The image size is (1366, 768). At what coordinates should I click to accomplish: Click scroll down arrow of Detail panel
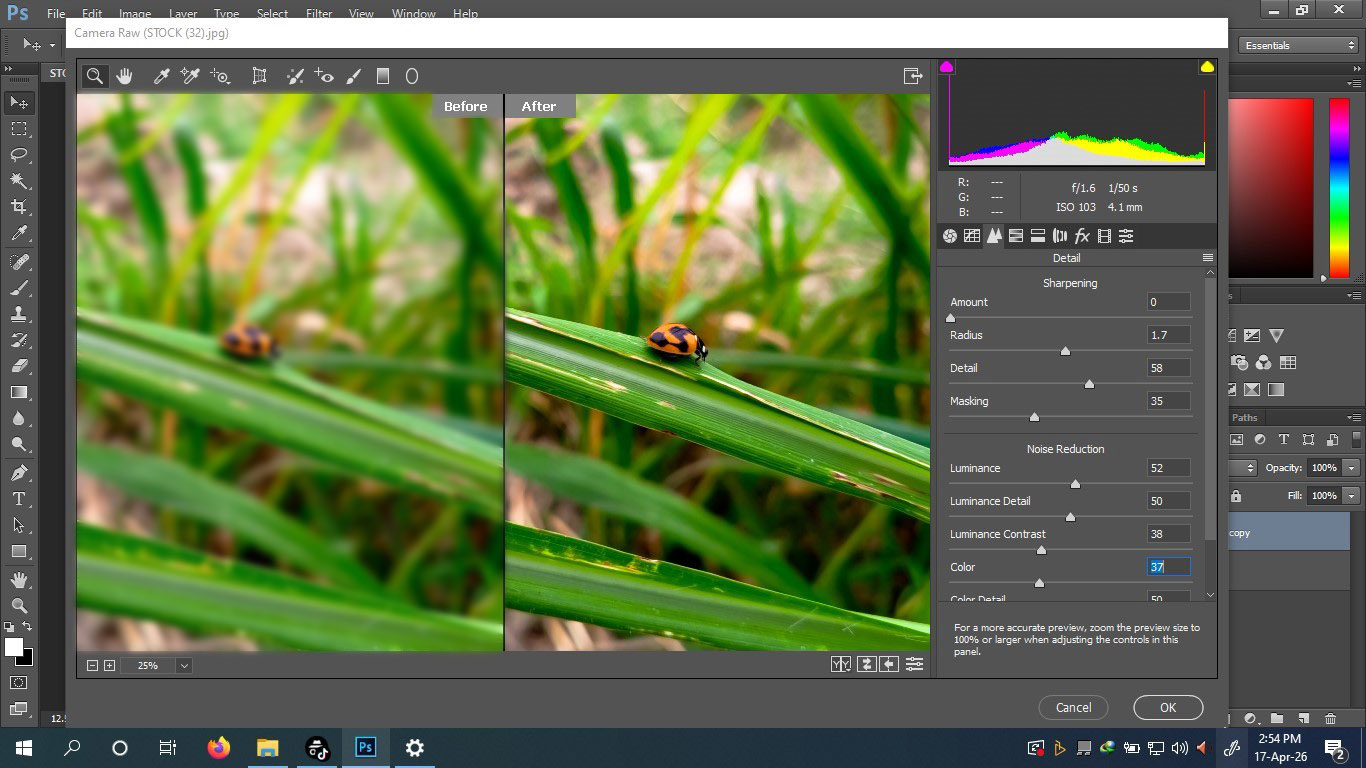tap(1210, 595)
